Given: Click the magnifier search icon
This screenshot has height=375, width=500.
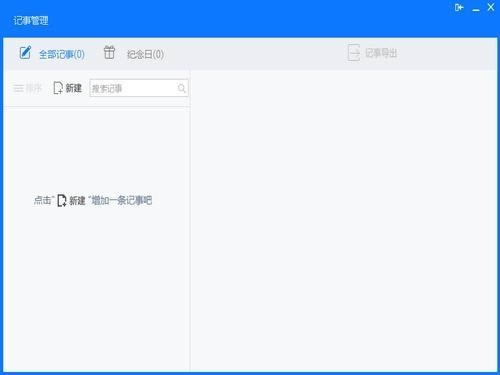Looking at the screenshot, I should pos(181,88).
